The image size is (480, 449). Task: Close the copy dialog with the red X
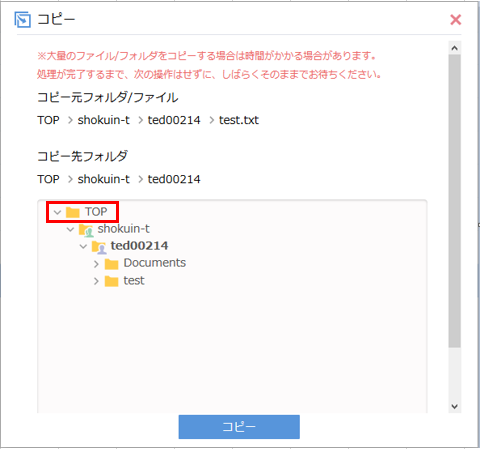click(x=456, y=20)
